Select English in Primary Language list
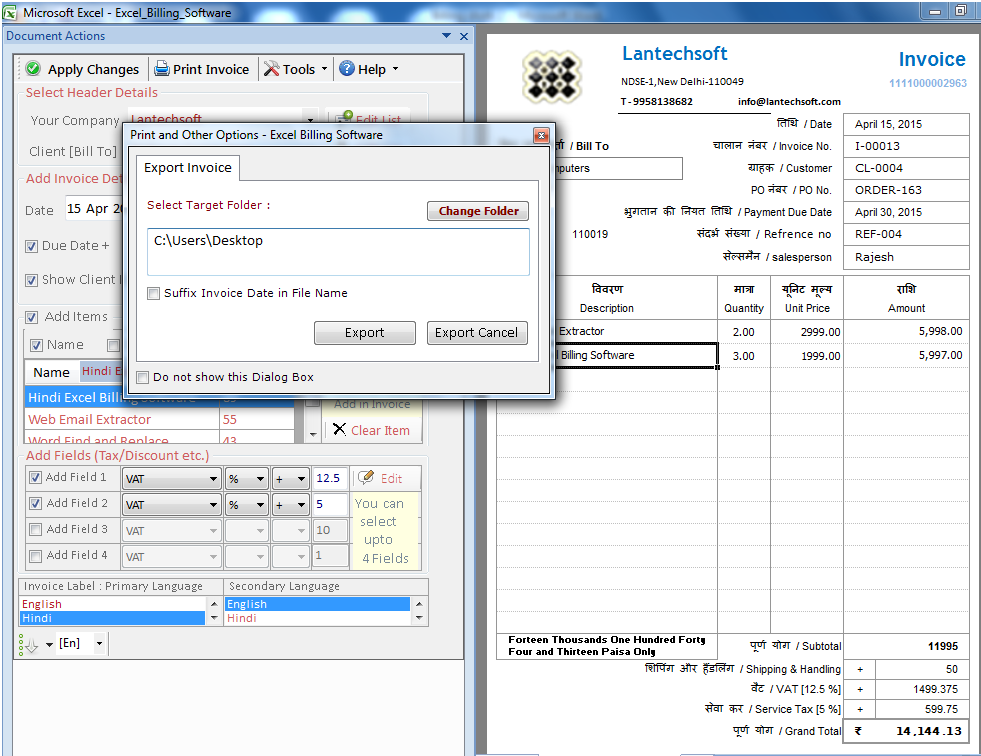The height and width of the screenshot is (756, 981). tap(112, 604)
